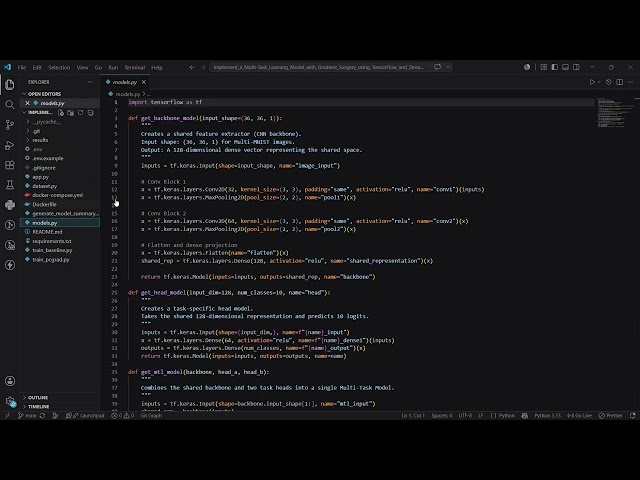Click the command center search box
The width and height of the screenshot is (640, 480).
[x=319, y=67]
